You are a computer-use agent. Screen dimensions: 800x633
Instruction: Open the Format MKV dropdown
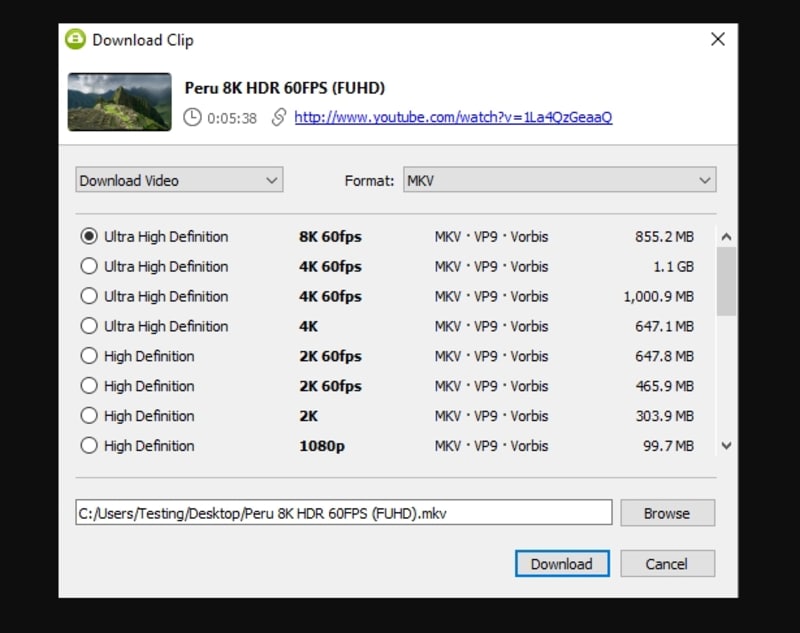click(x=560, y=180)
